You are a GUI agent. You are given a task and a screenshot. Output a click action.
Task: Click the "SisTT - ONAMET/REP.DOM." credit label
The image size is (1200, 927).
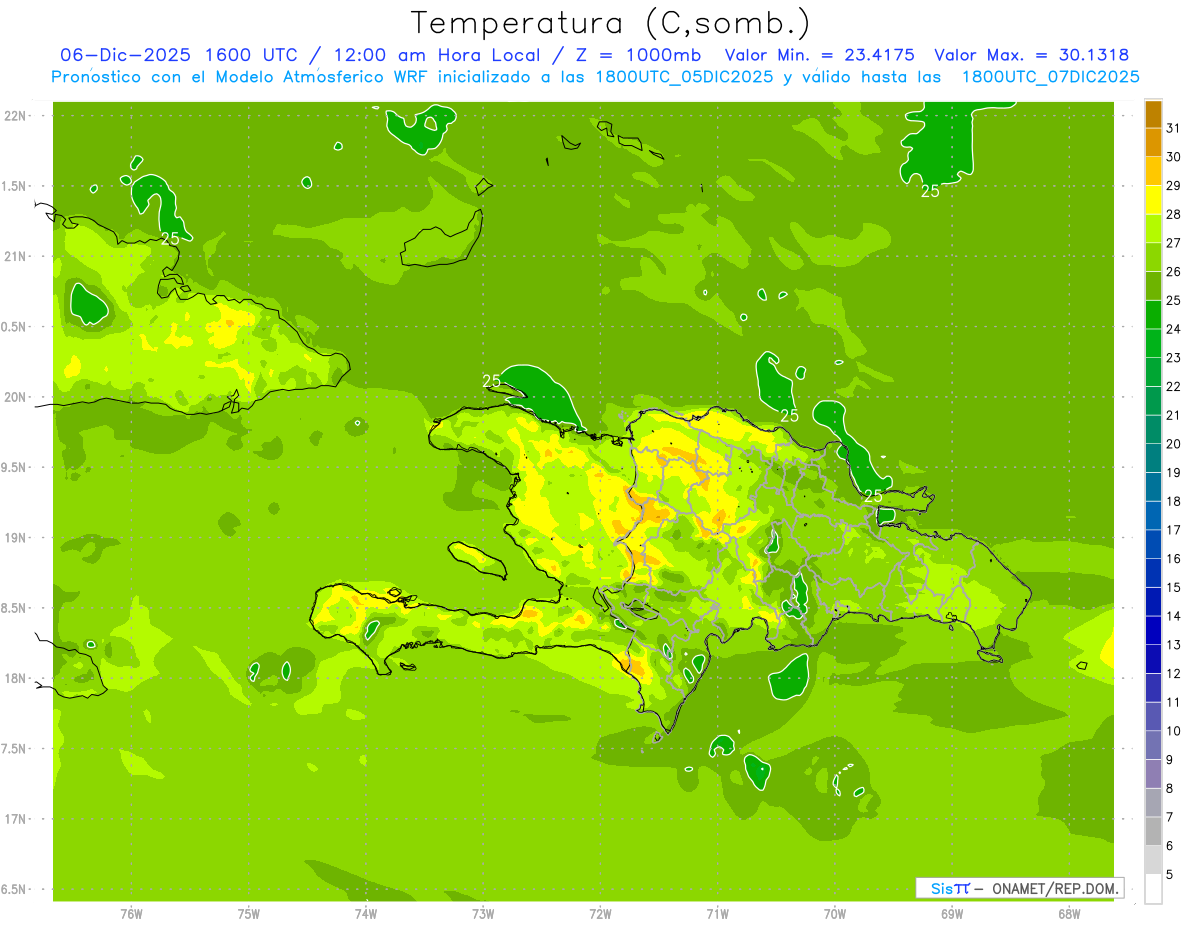(x=1019, y=888)
